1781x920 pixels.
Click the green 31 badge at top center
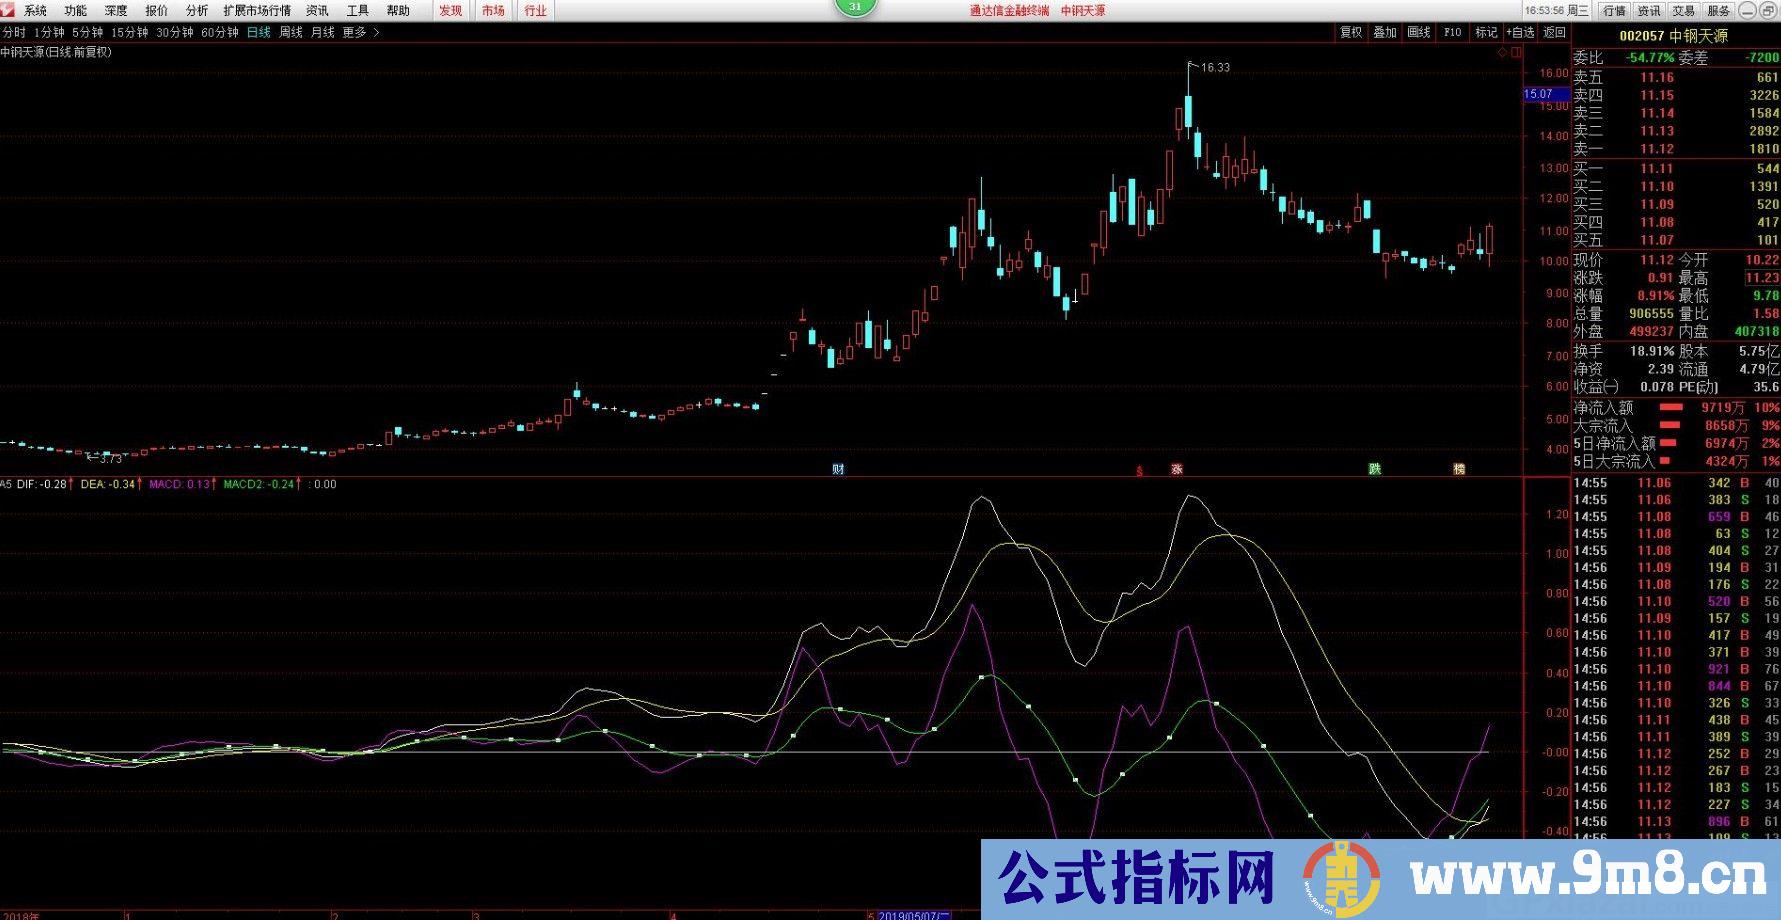coord(855,7)
